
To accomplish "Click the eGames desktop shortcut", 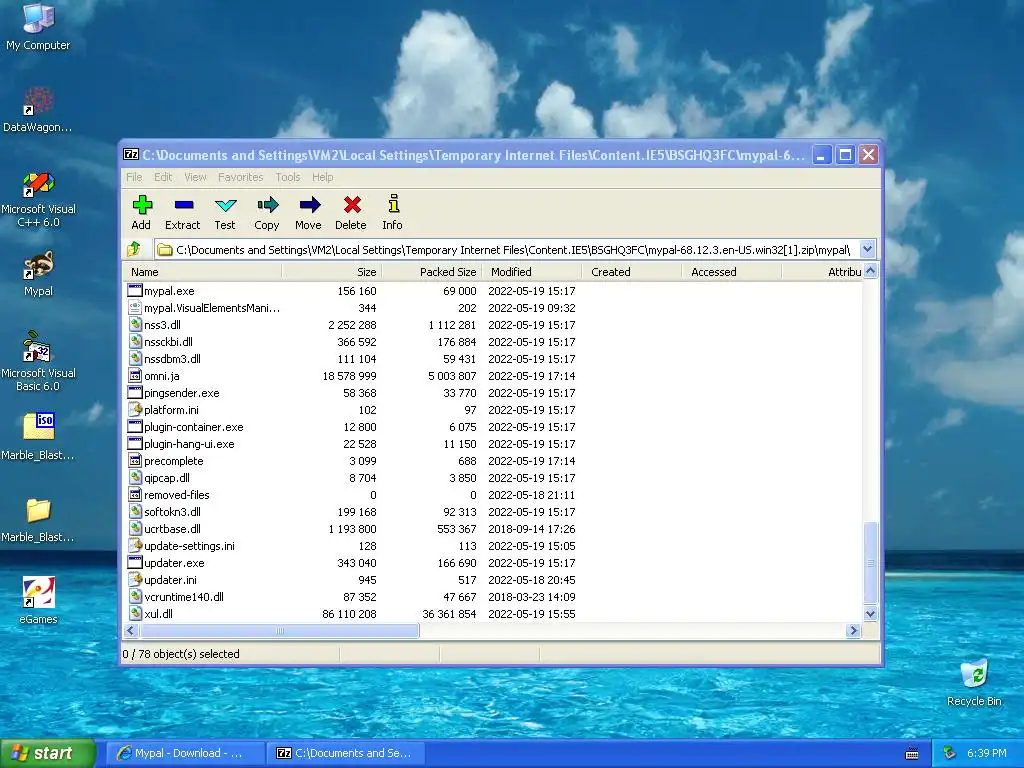I will tap(39, 592).
